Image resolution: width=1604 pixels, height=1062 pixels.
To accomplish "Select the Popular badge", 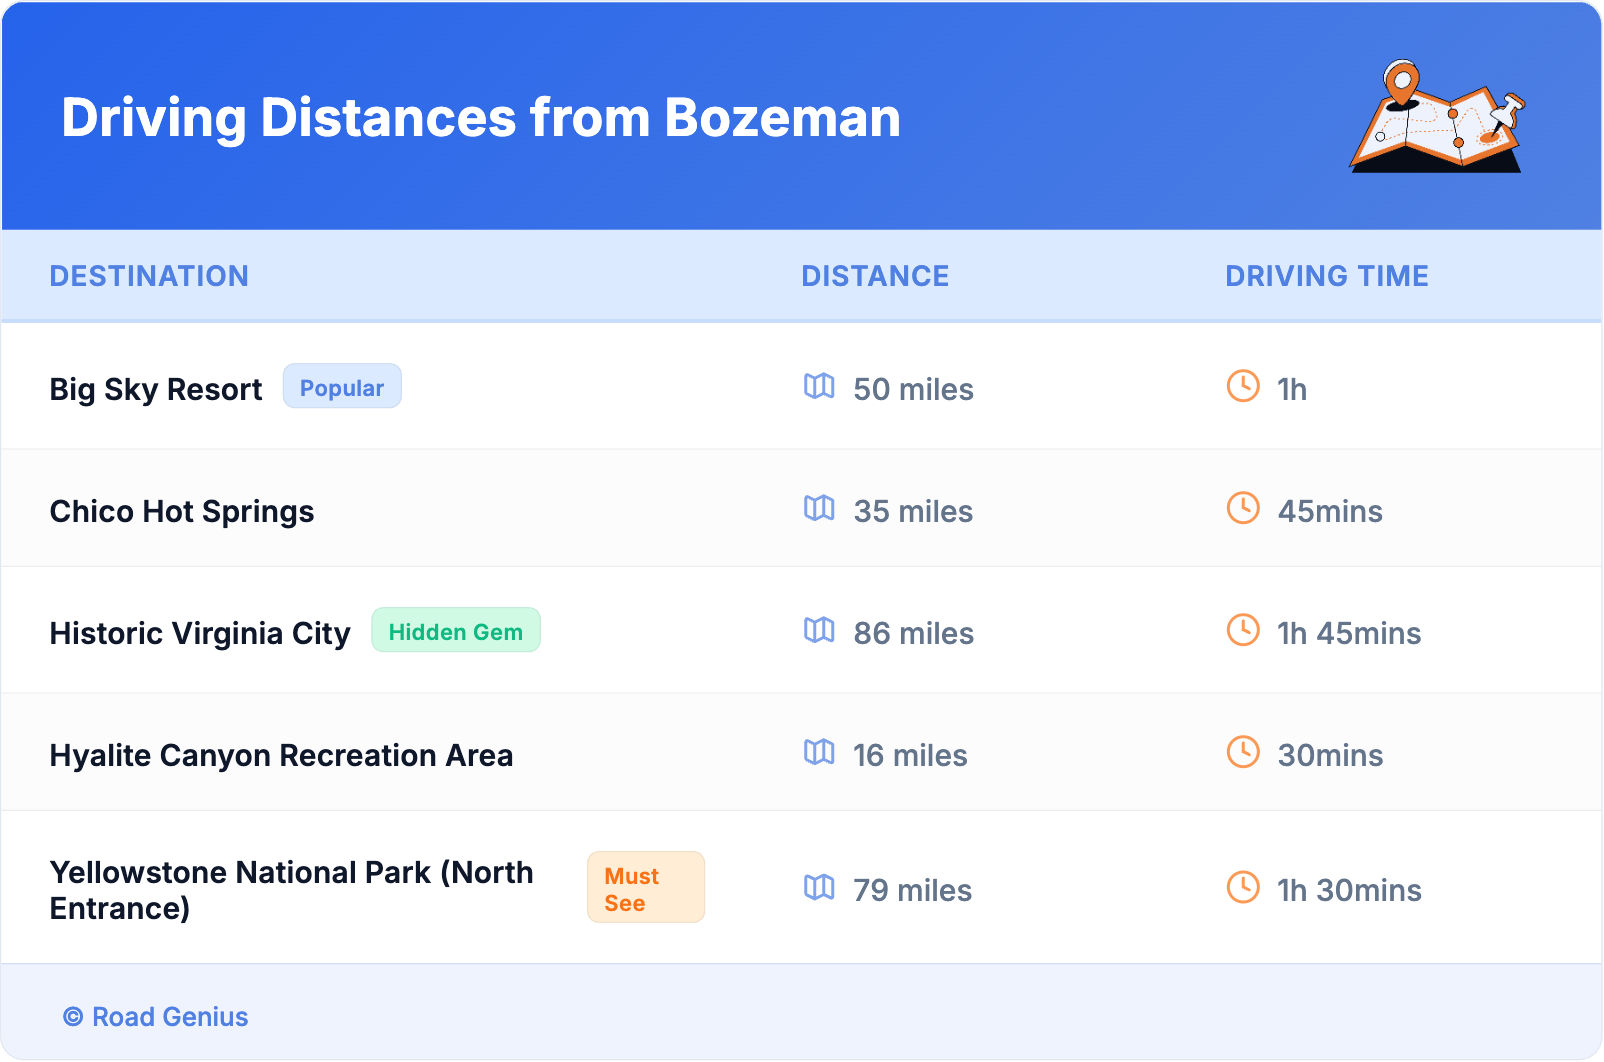I will [x=342, y=387].
